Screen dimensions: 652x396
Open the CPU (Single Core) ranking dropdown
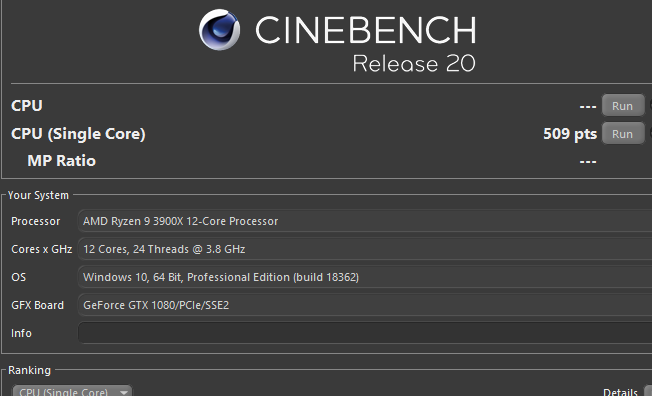pos(72,391)
